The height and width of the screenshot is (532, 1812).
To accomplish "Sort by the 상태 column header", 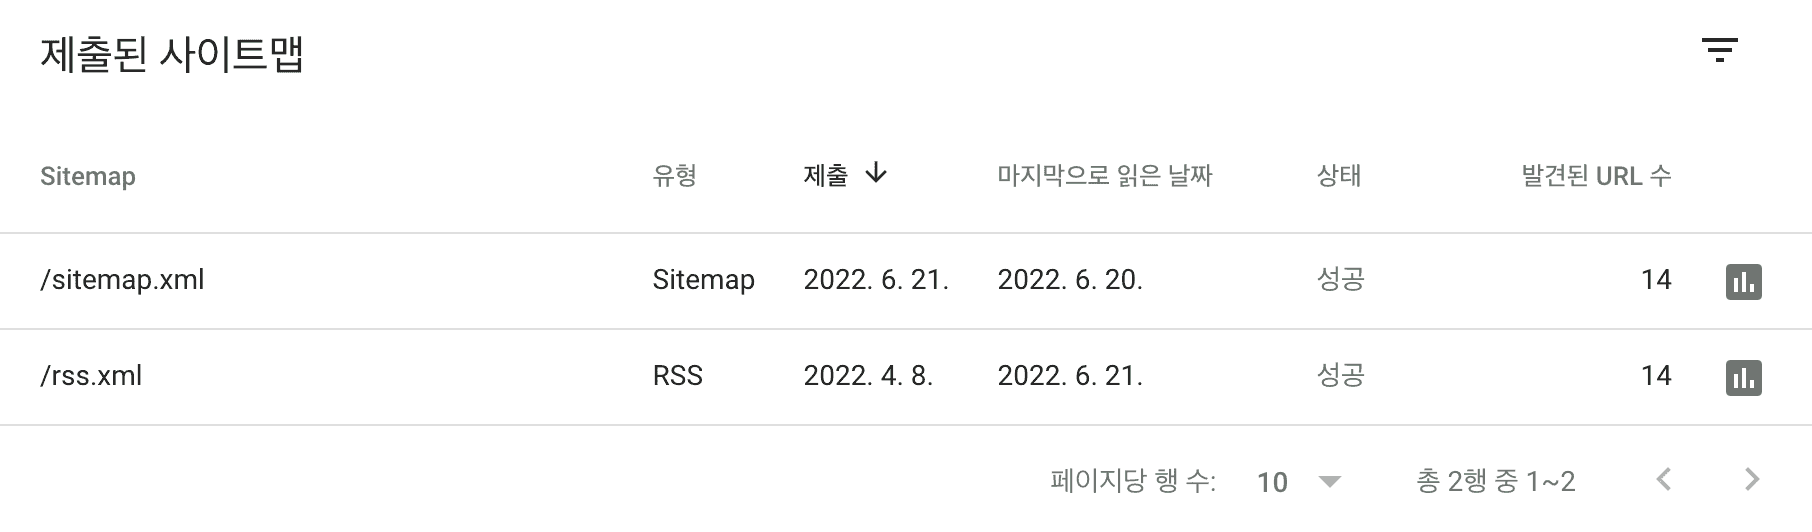I will [1339, 176].
